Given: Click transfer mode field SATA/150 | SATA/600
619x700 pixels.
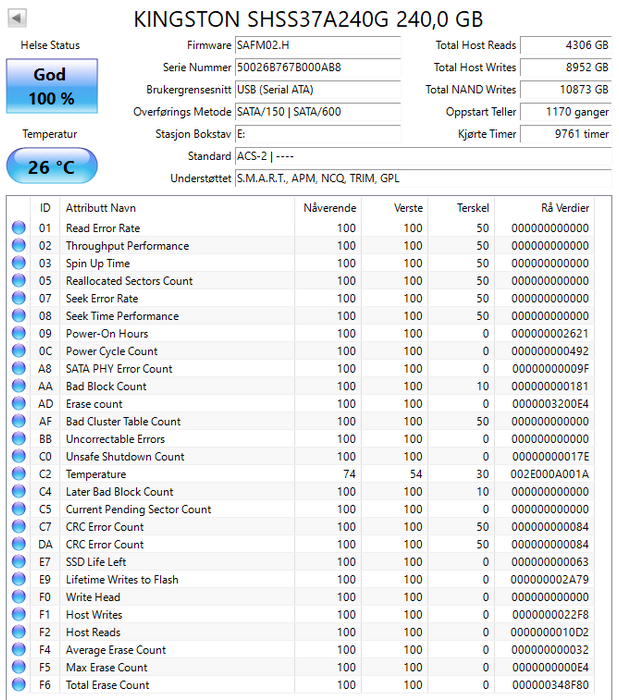Looking at the screenshot, I should (x=318, y=112).
